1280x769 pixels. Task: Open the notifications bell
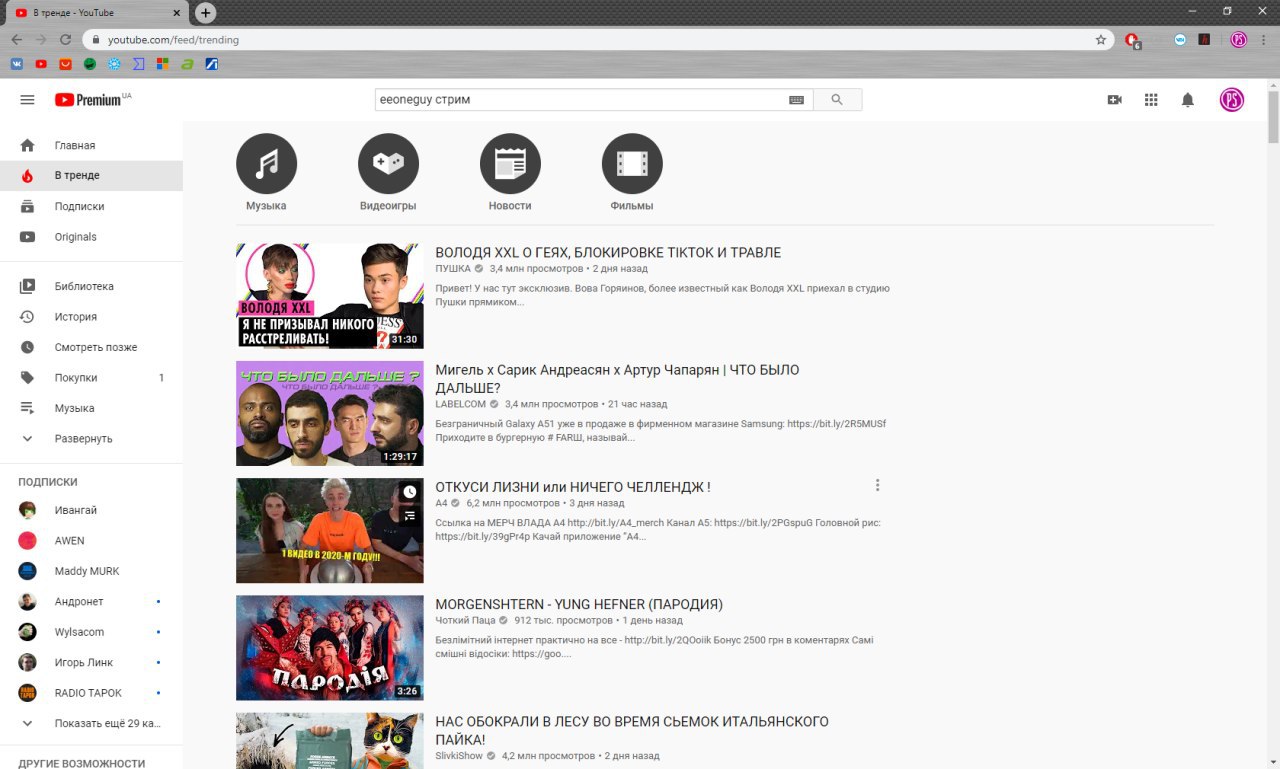1188,100
